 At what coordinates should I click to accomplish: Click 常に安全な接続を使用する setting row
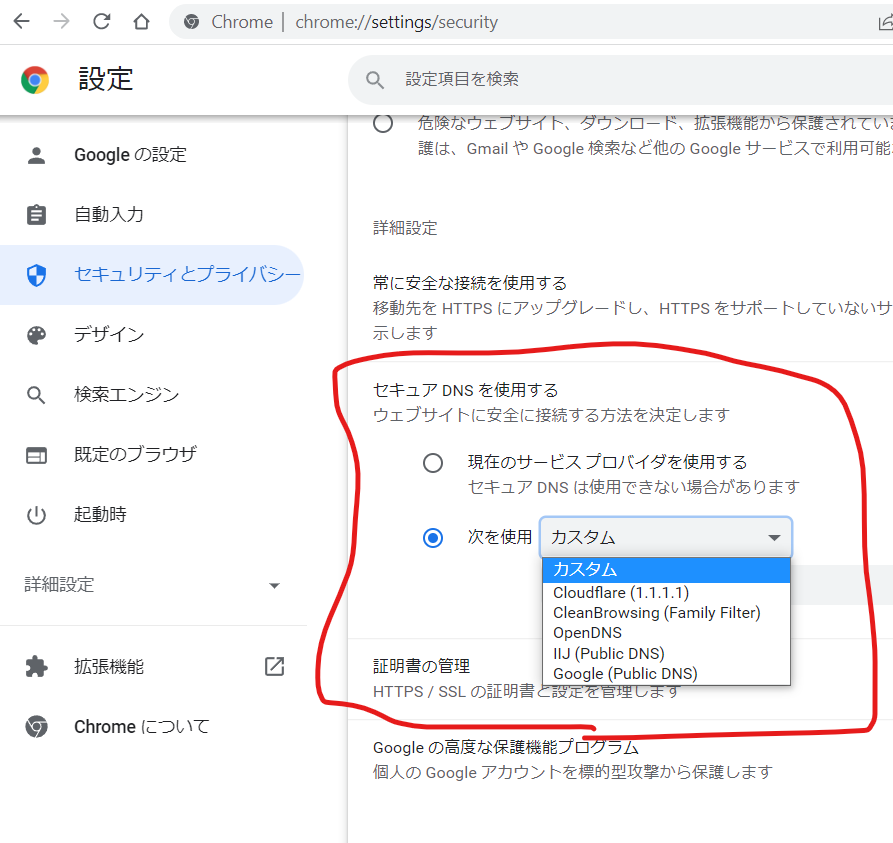621,308
